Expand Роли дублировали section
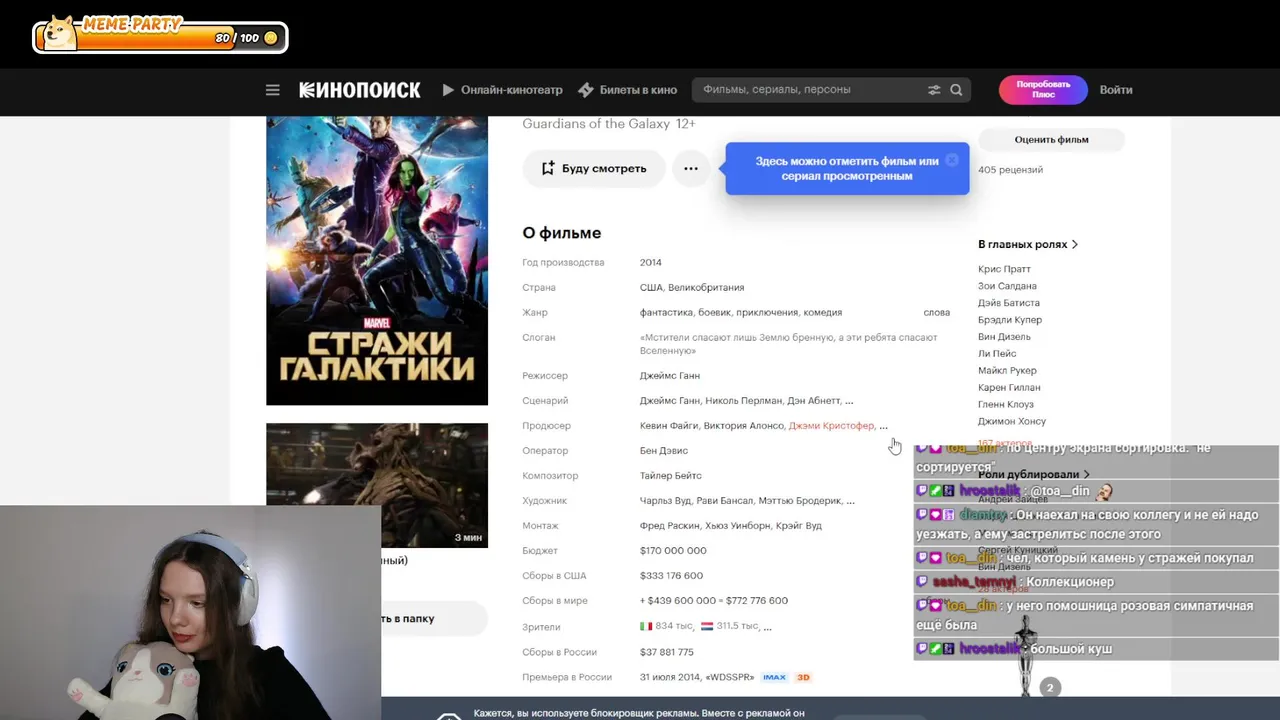The height and width of the screenshot is (720, 1280). [1034, 474]
